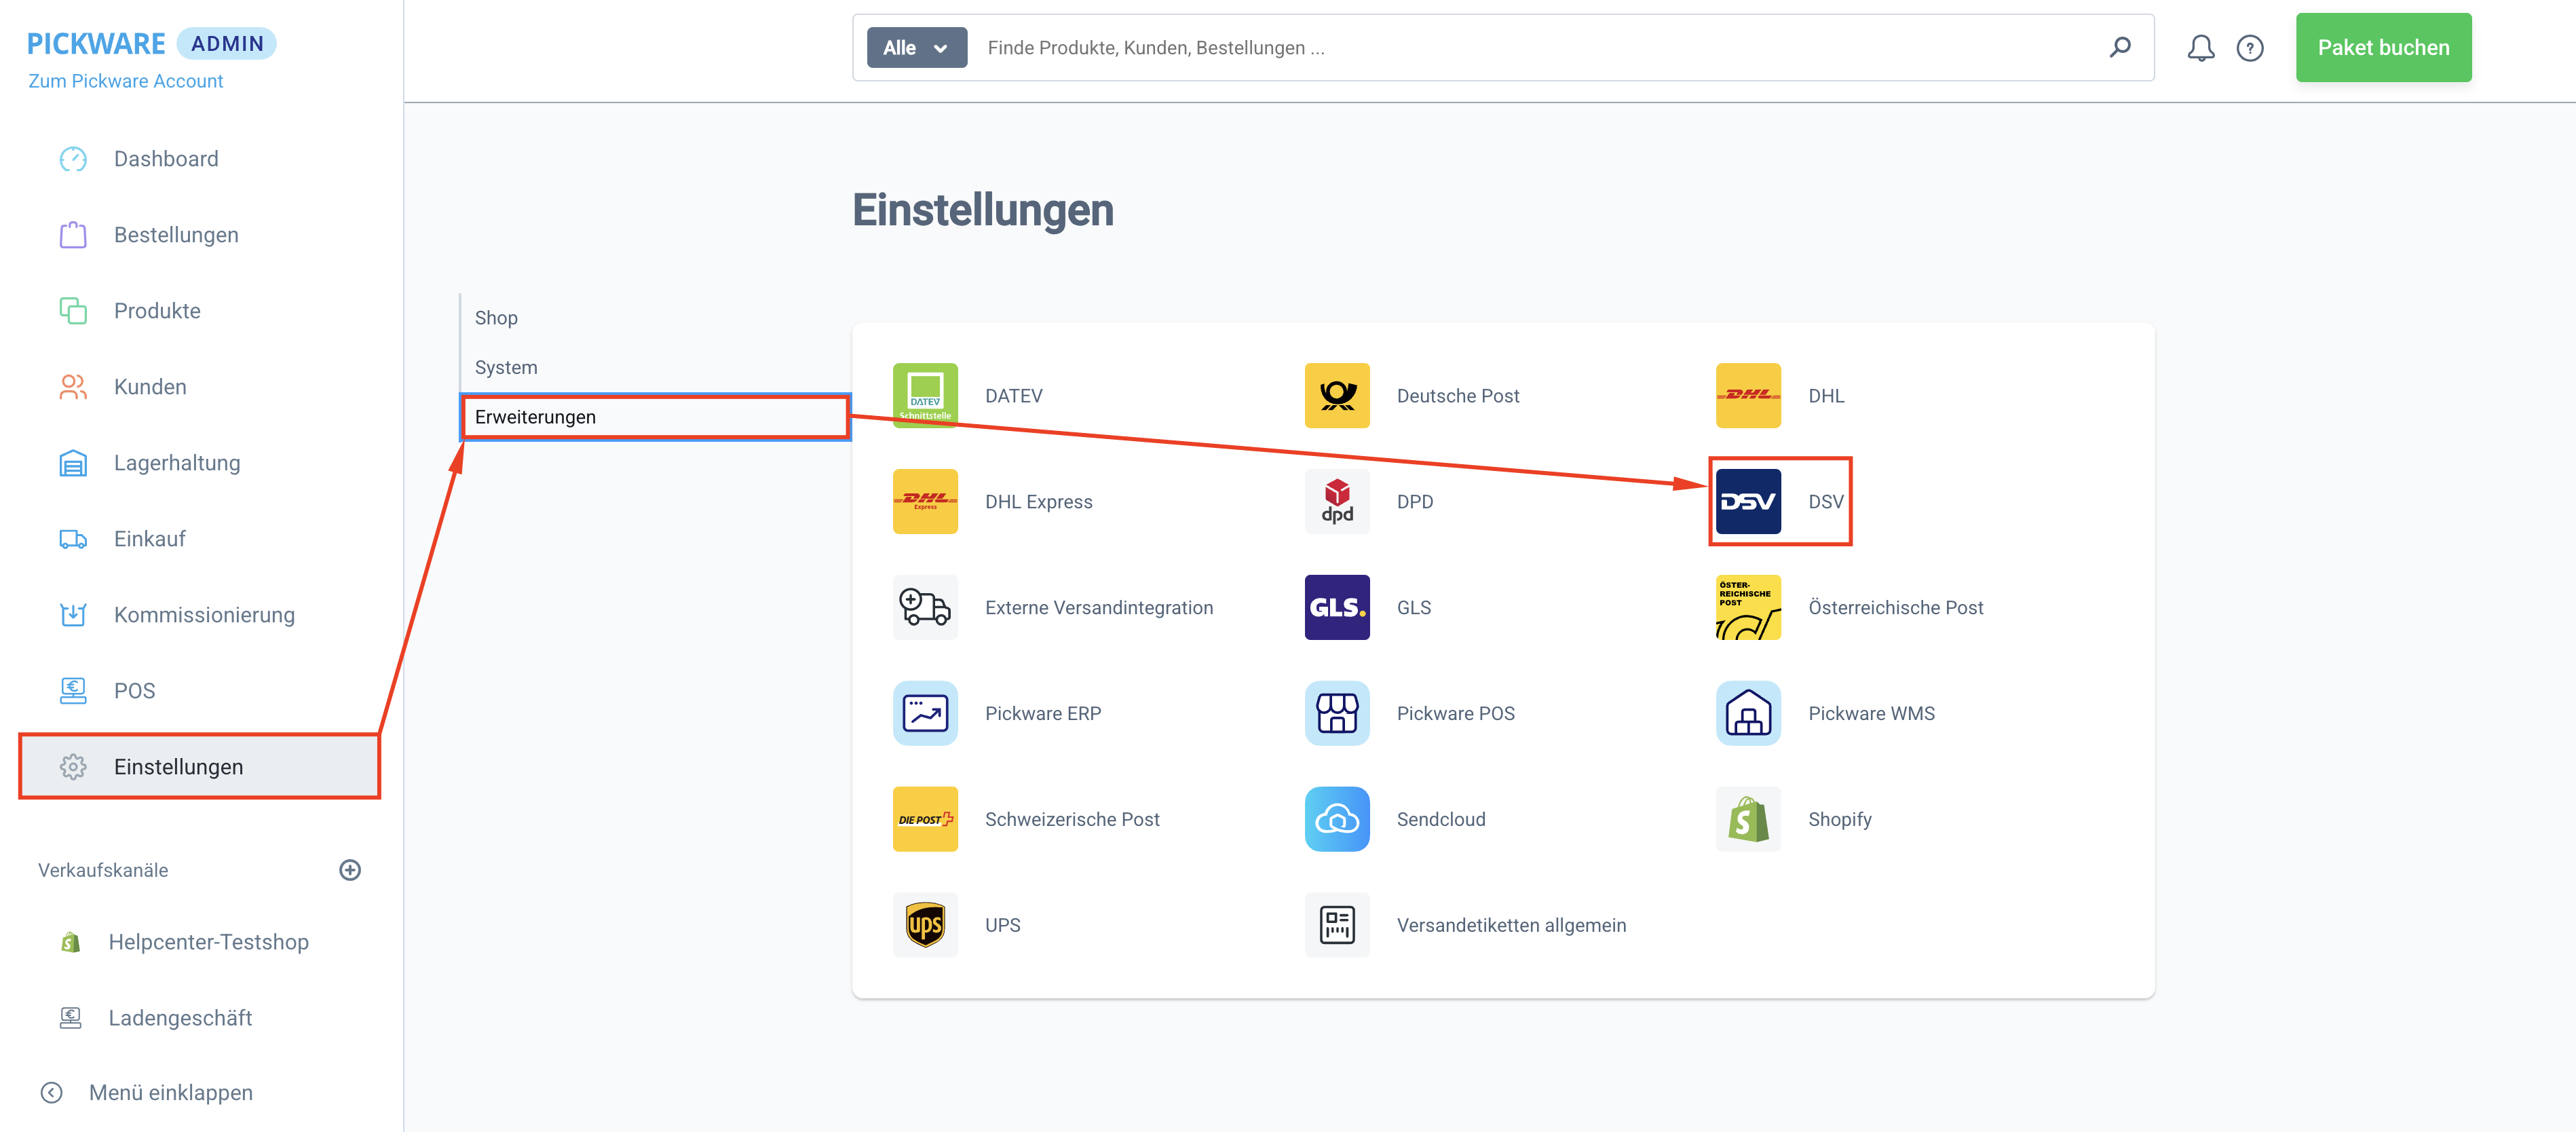The image size is (2576, 1132).
Task: Select the Shopify extension icon
Action: tap(1747, 819)
